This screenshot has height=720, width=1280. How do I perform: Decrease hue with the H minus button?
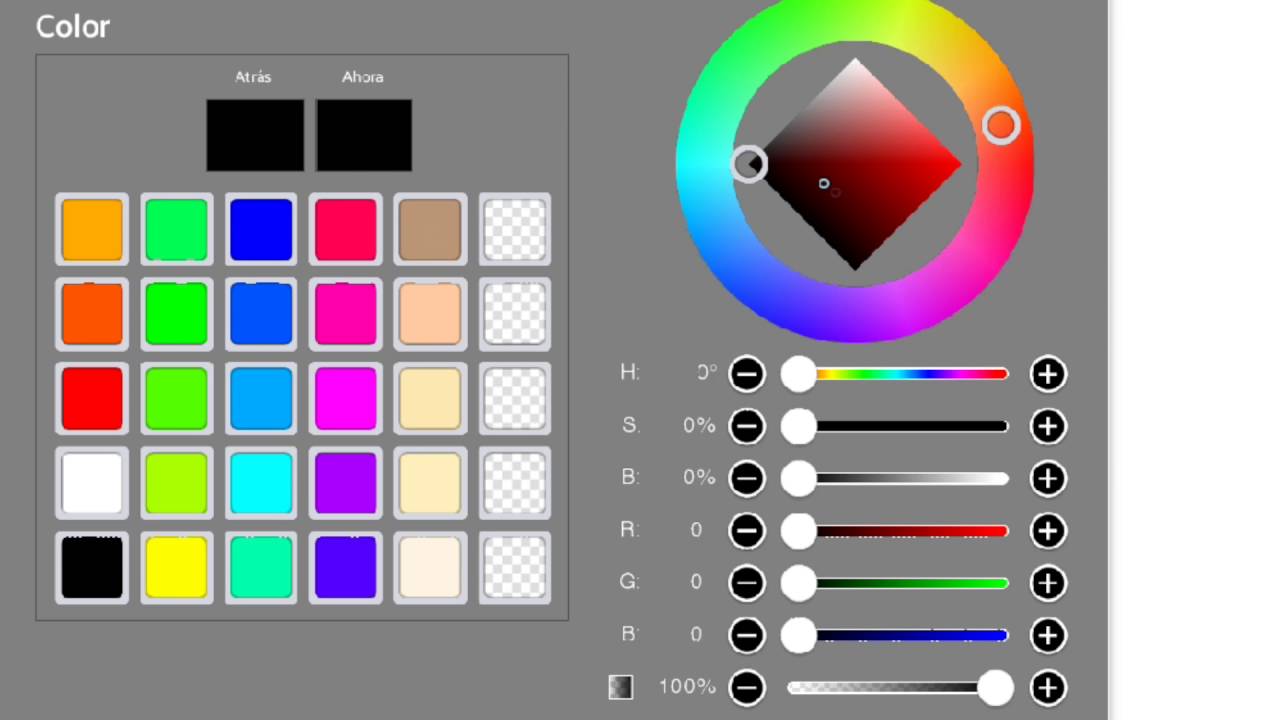pyautogui.click(x=747, y=374)
